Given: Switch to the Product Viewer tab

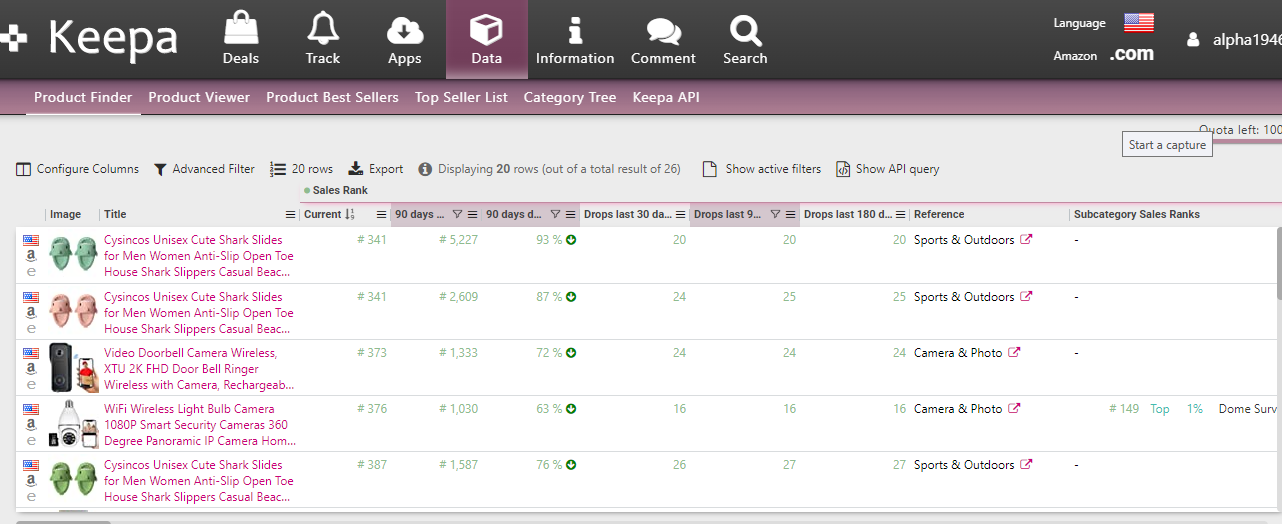Looking at the screenshot, I should (199, 97).
